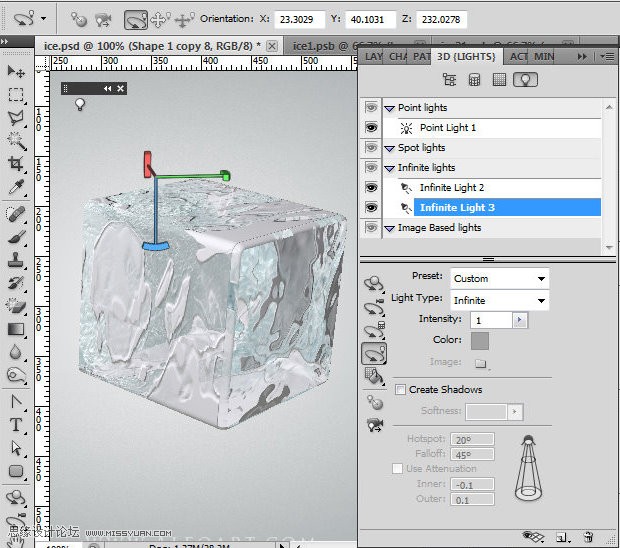
Task: Toggle visibility of Image Based lights group
Action: (371, 228)
